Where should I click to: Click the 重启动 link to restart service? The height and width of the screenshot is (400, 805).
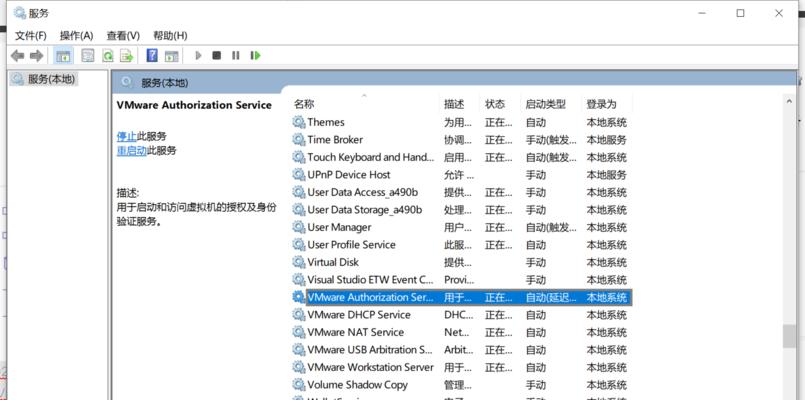pyautogui.click(x=131, y=150)
